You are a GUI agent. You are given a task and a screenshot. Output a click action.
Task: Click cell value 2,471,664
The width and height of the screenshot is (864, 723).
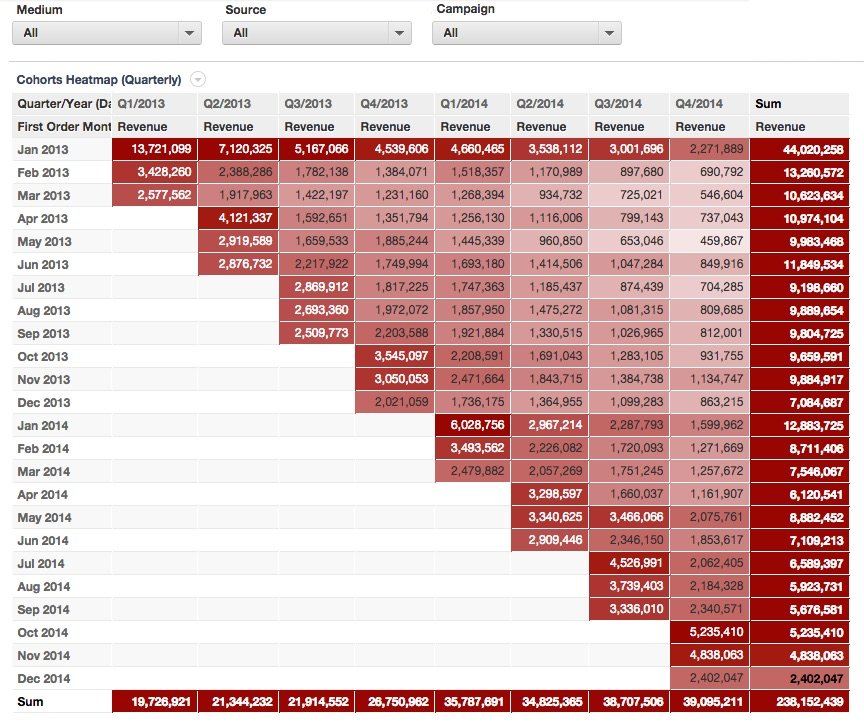(x=473, y=379)
